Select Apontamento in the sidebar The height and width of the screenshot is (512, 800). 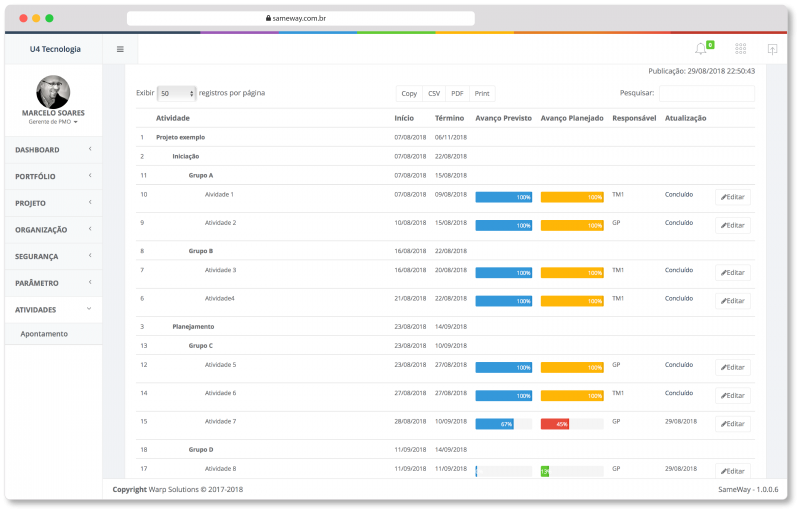(x=44, y=334)
